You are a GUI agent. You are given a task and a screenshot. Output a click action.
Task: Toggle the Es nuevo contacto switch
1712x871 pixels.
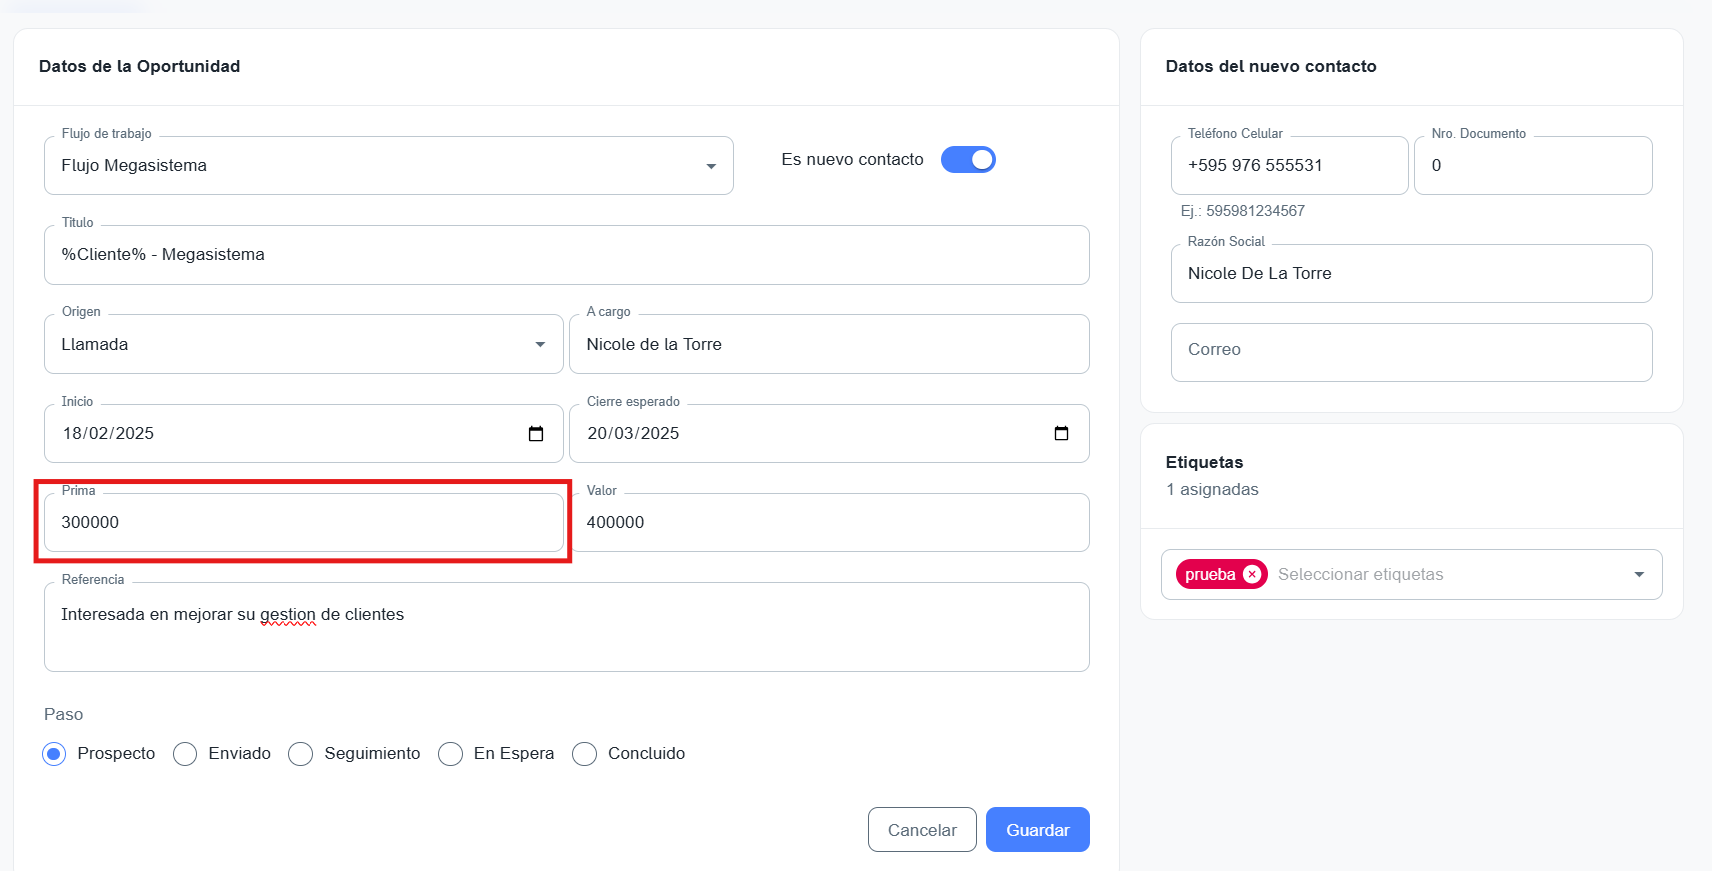(968, 160)
